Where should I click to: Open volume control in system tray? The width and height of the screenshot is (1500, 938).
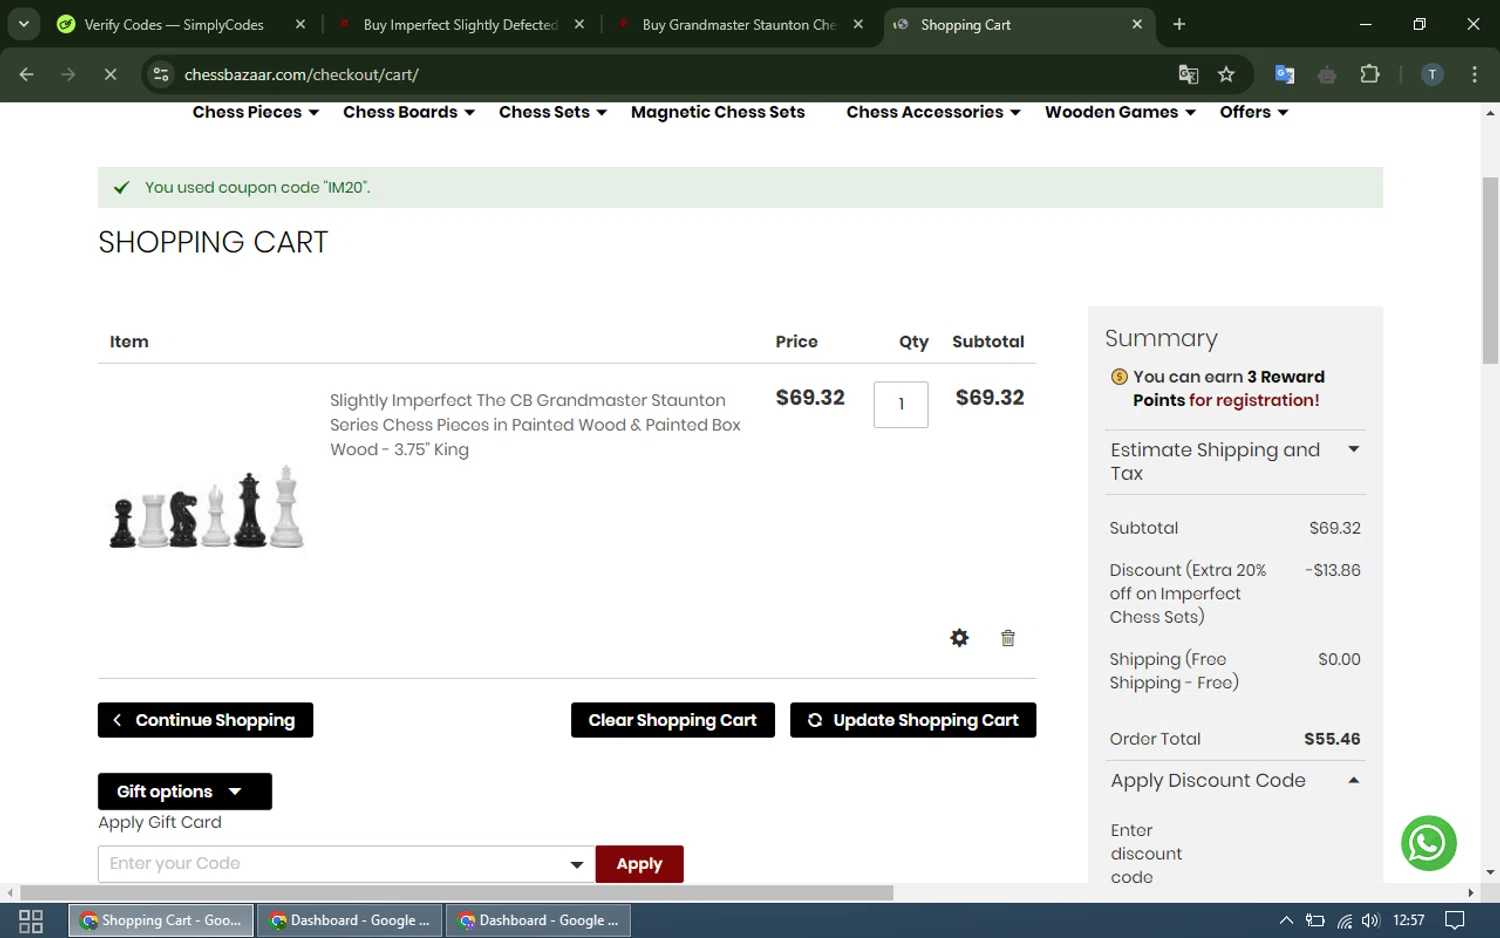1370,920
